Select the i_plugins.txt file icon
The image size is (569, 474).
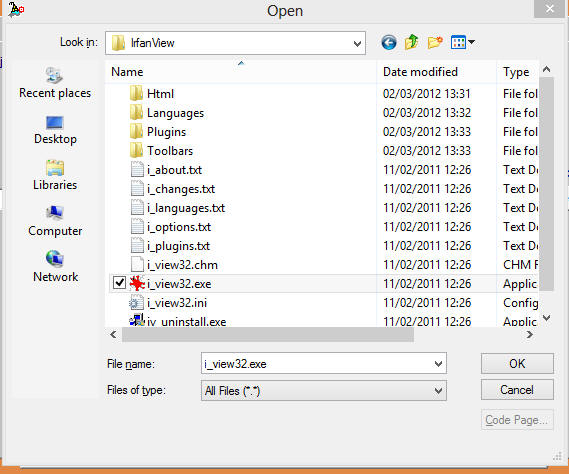pyautogui.click(x=137, y=245)
